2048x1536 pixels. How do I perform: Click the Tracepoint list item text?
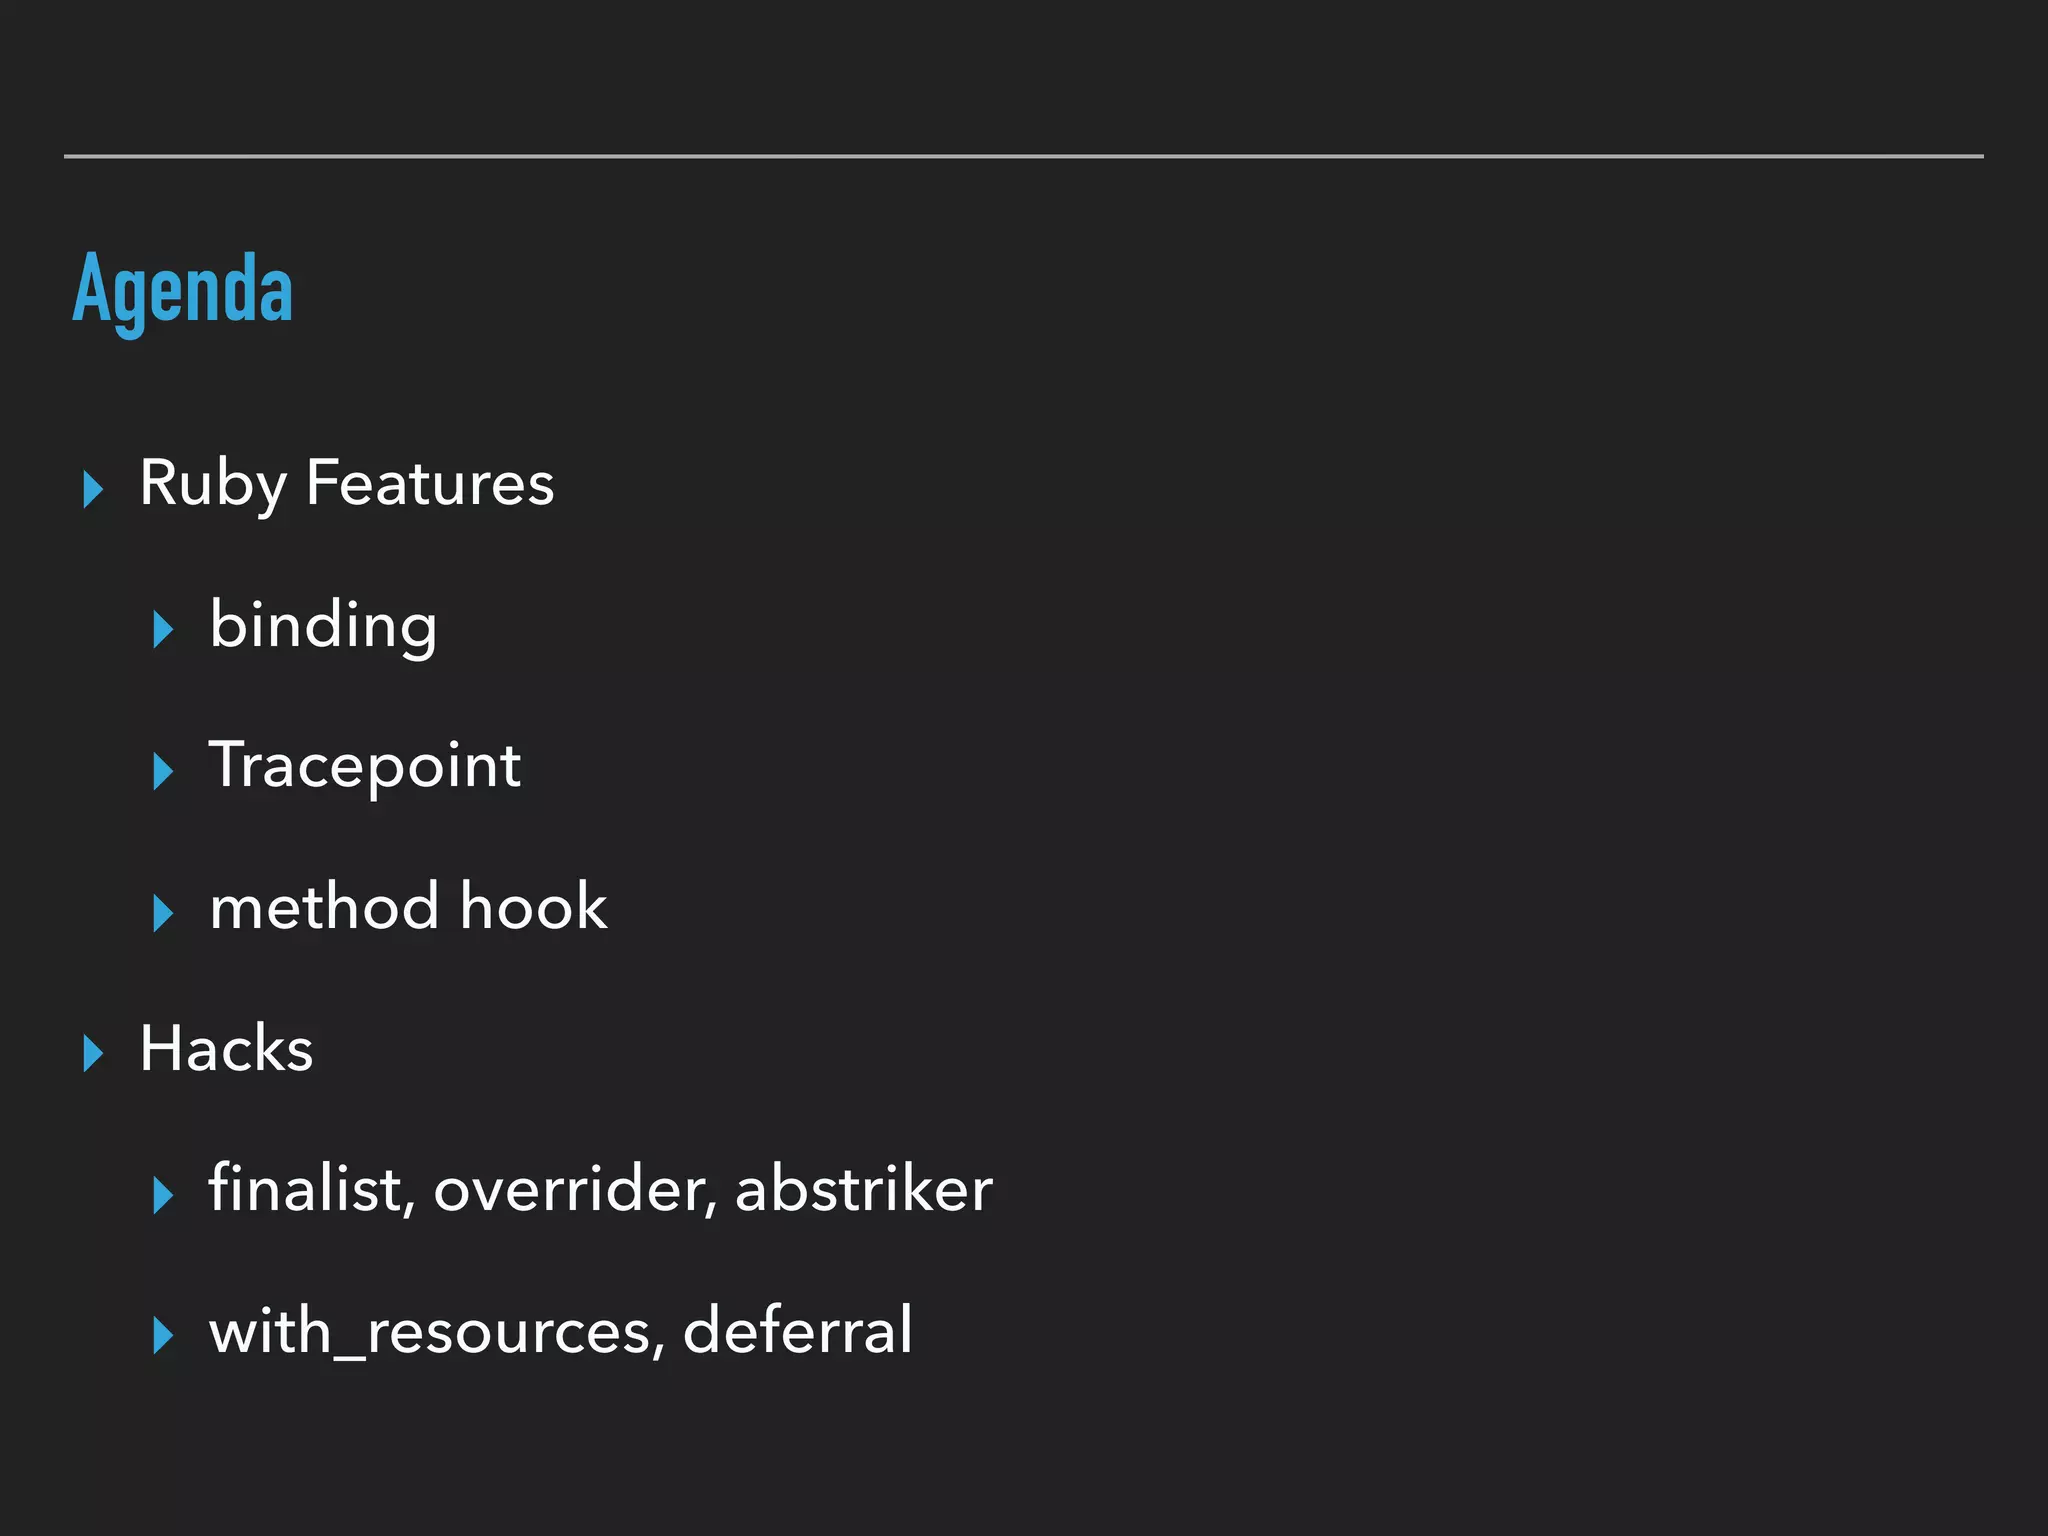365,766
